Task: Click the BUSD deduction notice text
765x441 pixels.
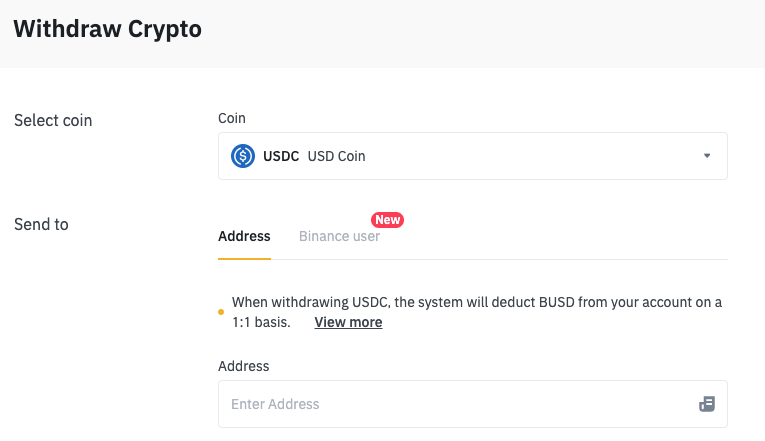Action: (477, 312)
